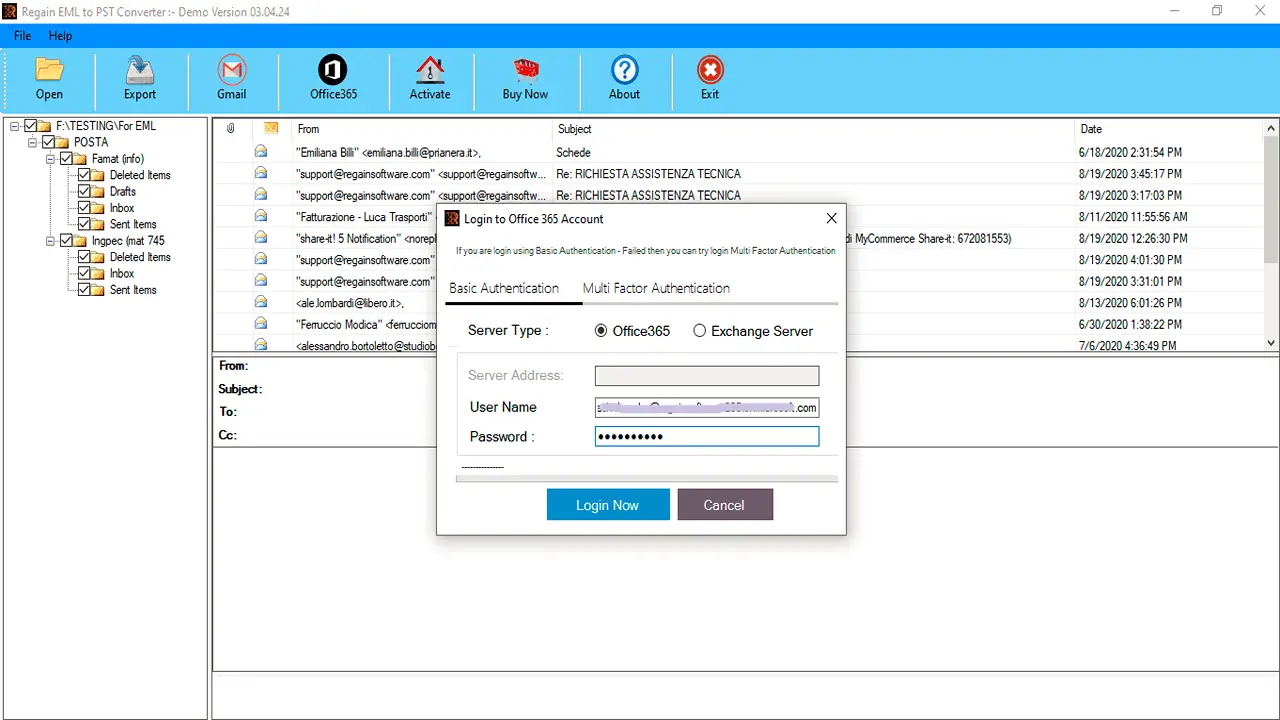This screenshot has height=720, width=1280.
Task: Open the Help menu
Action: (60, 36)
